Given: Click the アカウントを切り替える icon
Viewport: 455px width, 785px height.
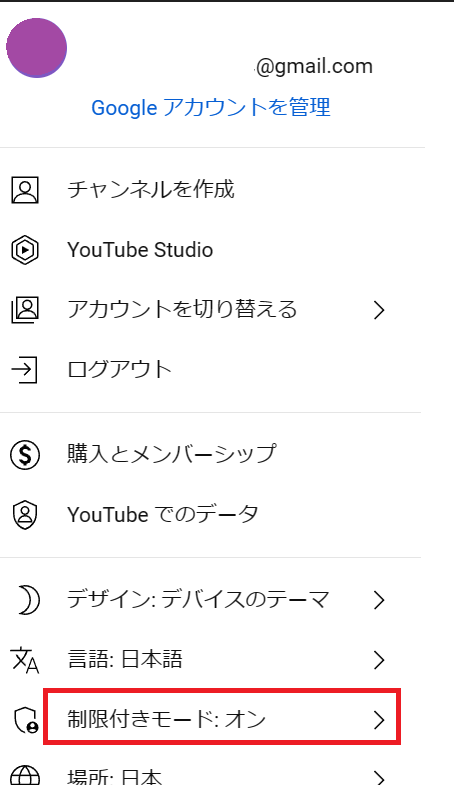Looking at the screenshot, I should [x=25, y=310].
